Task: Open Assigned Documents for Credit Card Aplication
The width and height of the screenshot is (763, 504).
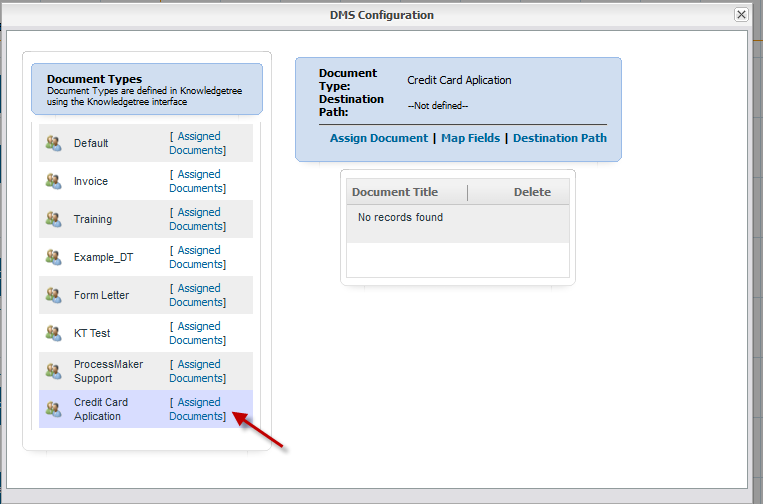Action: click(198, 409)
